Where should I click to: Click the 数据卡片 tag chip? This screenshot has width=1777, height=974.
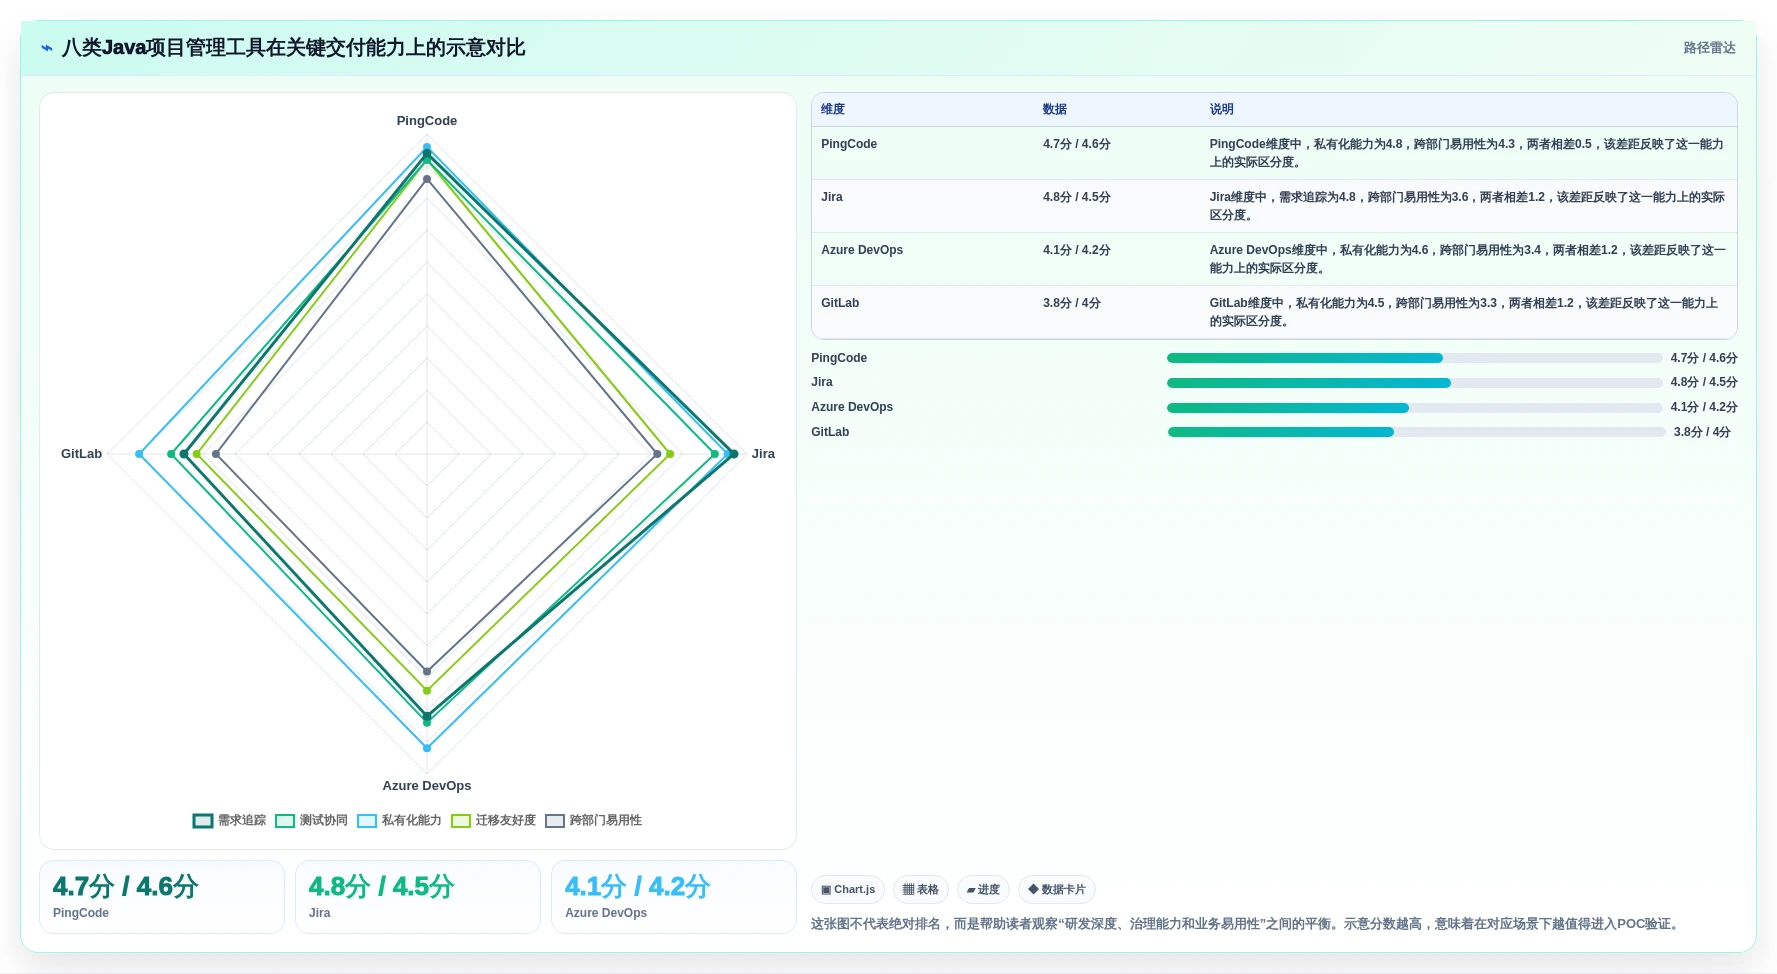coord(1057,890)
